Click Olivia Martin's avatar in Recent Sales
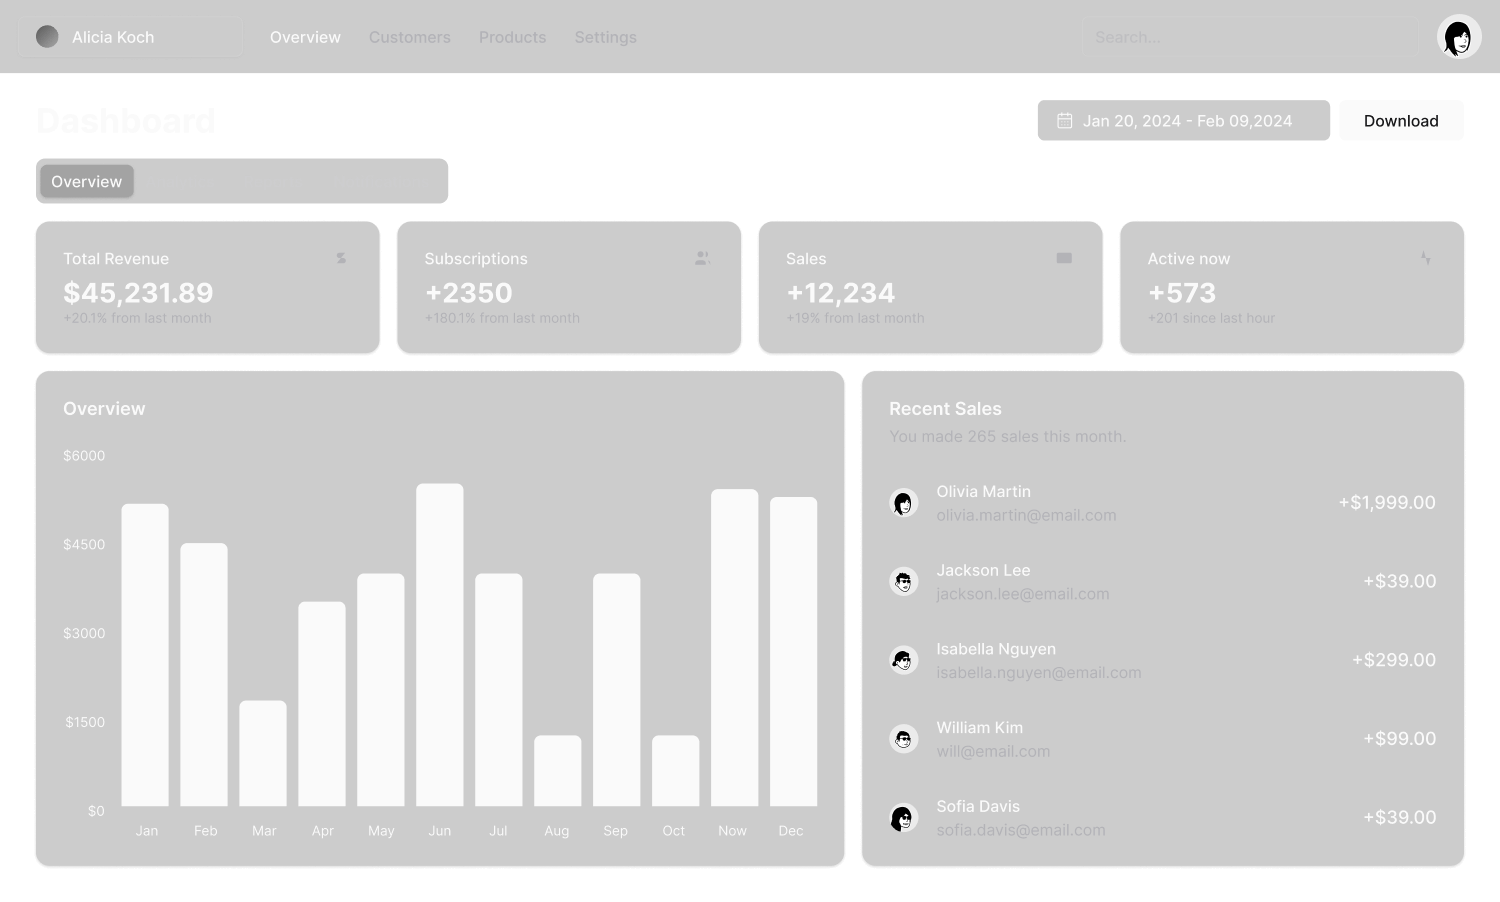The image size is (1500, 902). coord(904,502)
